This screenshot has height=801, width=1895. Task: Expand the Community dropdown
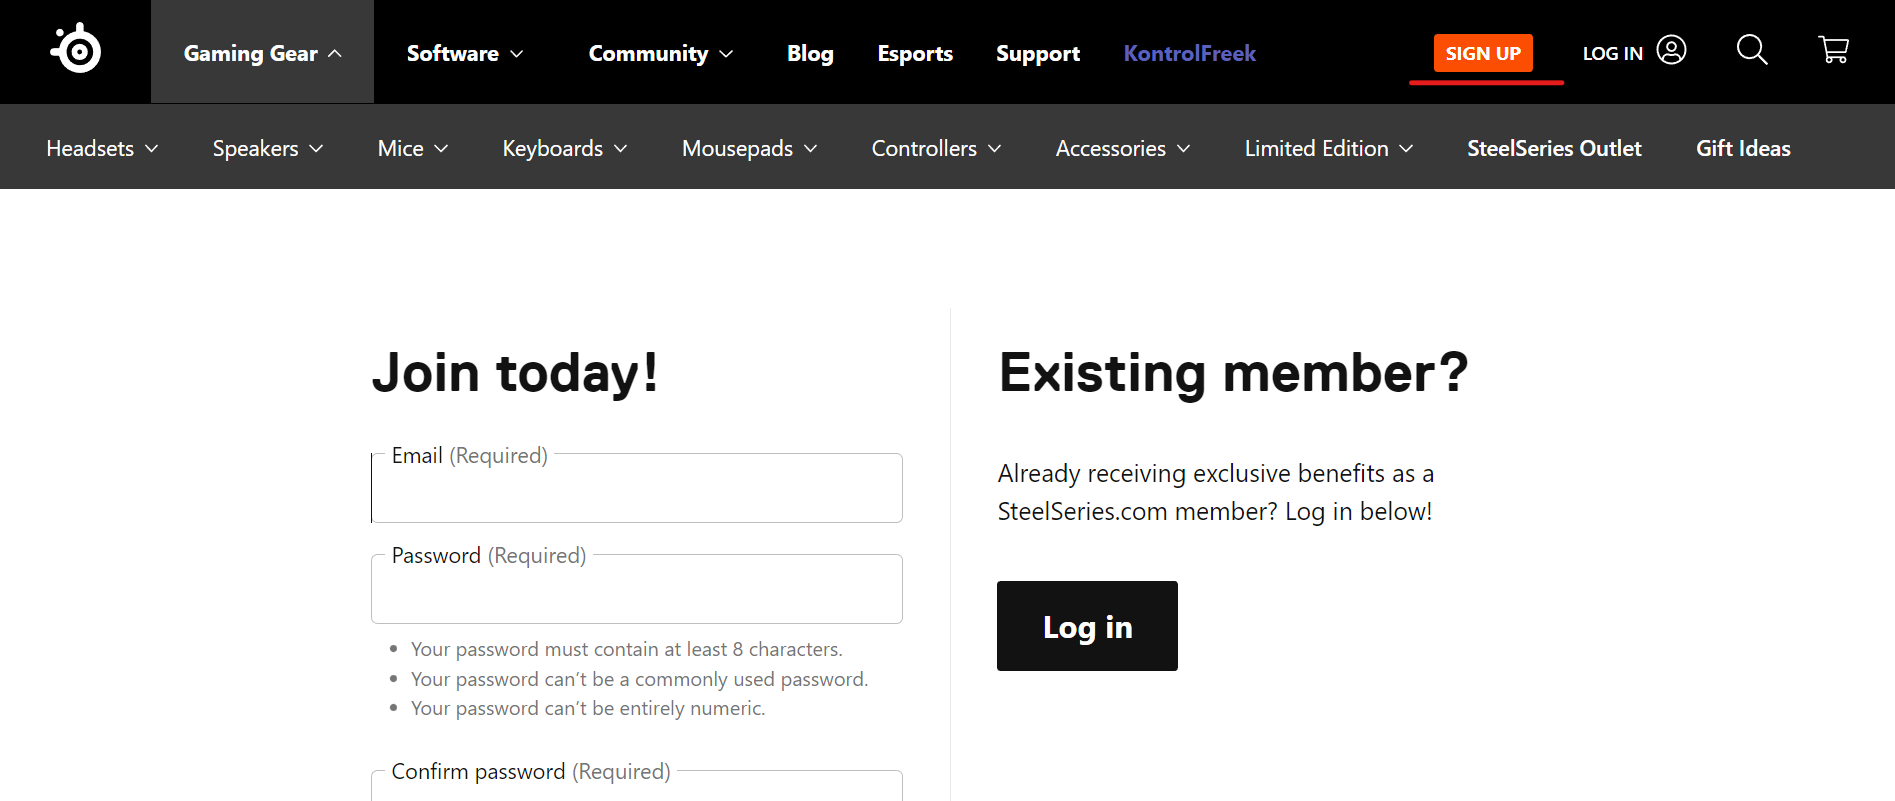click(661, 53)
